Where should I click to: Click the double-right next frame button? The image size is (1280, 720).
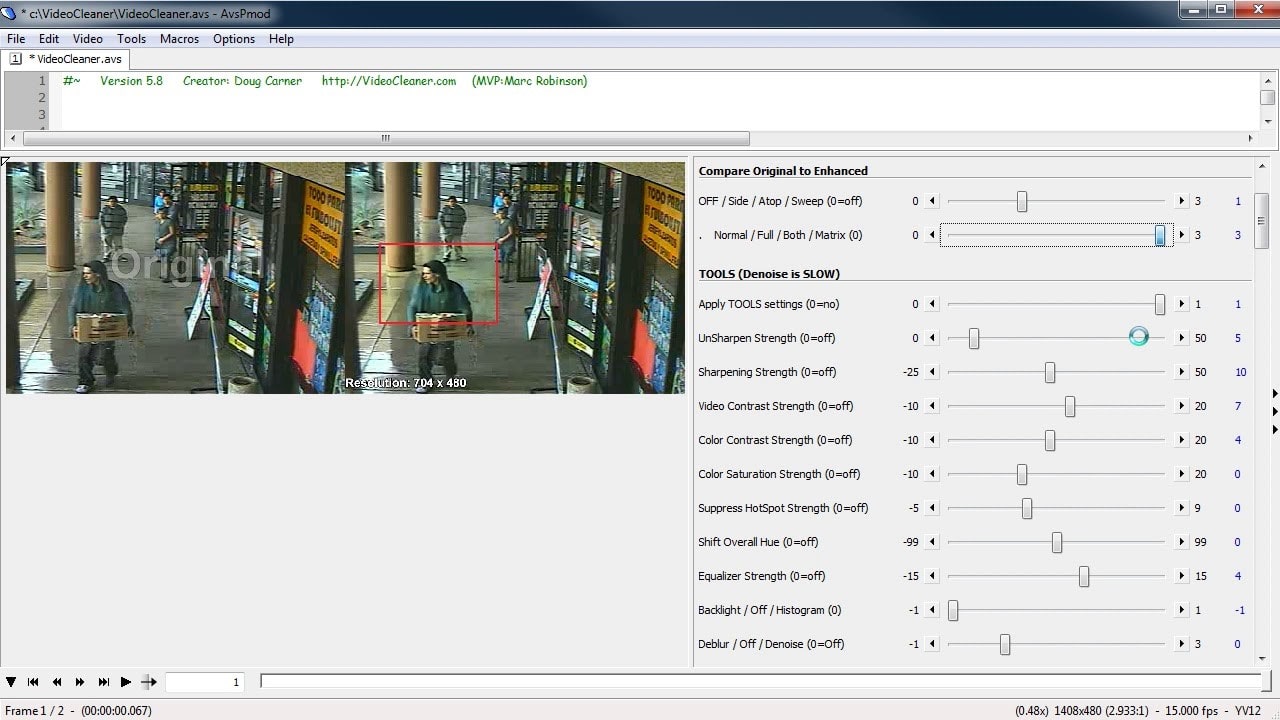pos(80,682)
